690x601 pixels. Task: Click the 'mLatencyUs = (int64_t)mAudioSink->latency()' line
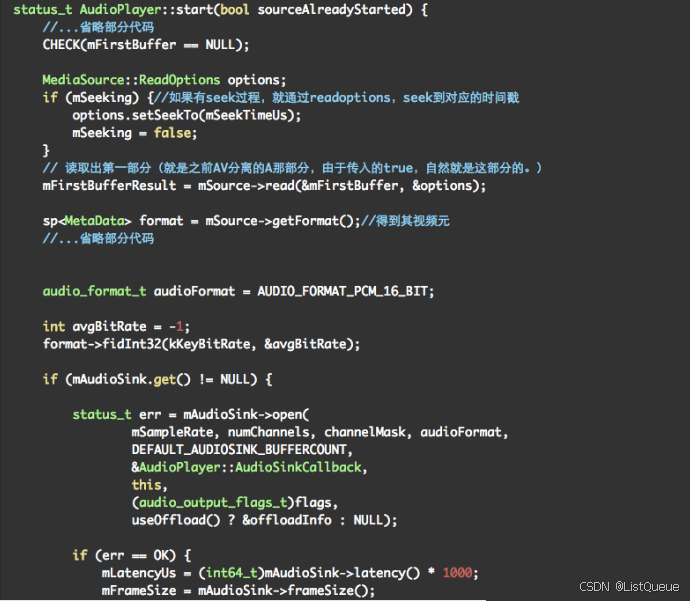tap(290, 573)
